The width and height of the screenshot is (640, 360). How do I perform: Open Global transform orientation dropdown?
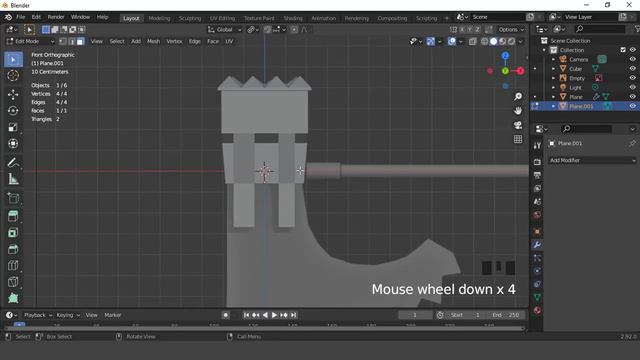[x=225, y=29]
